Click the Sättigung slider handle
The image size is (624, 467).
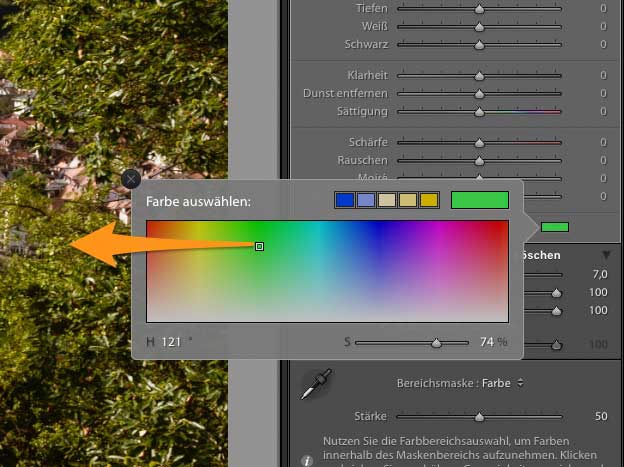pyautogui.click(x=480, y=112)
